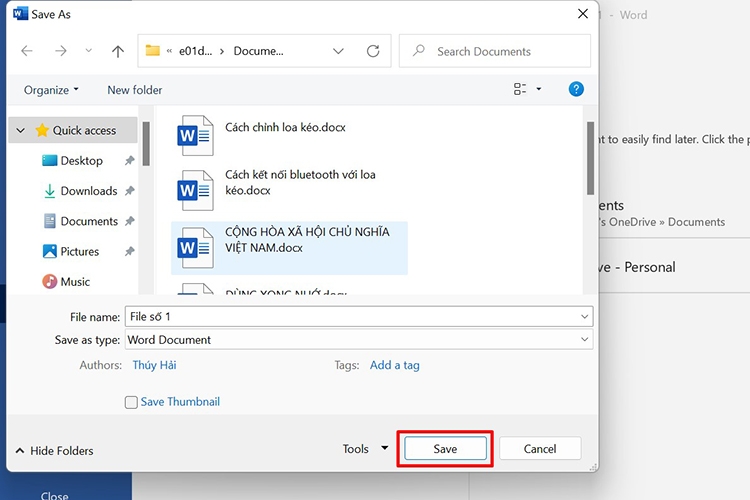The width and height of the screenshot is (750, 500).
Task: Open the File name dropdown arrow
Action: pos(585,317)
